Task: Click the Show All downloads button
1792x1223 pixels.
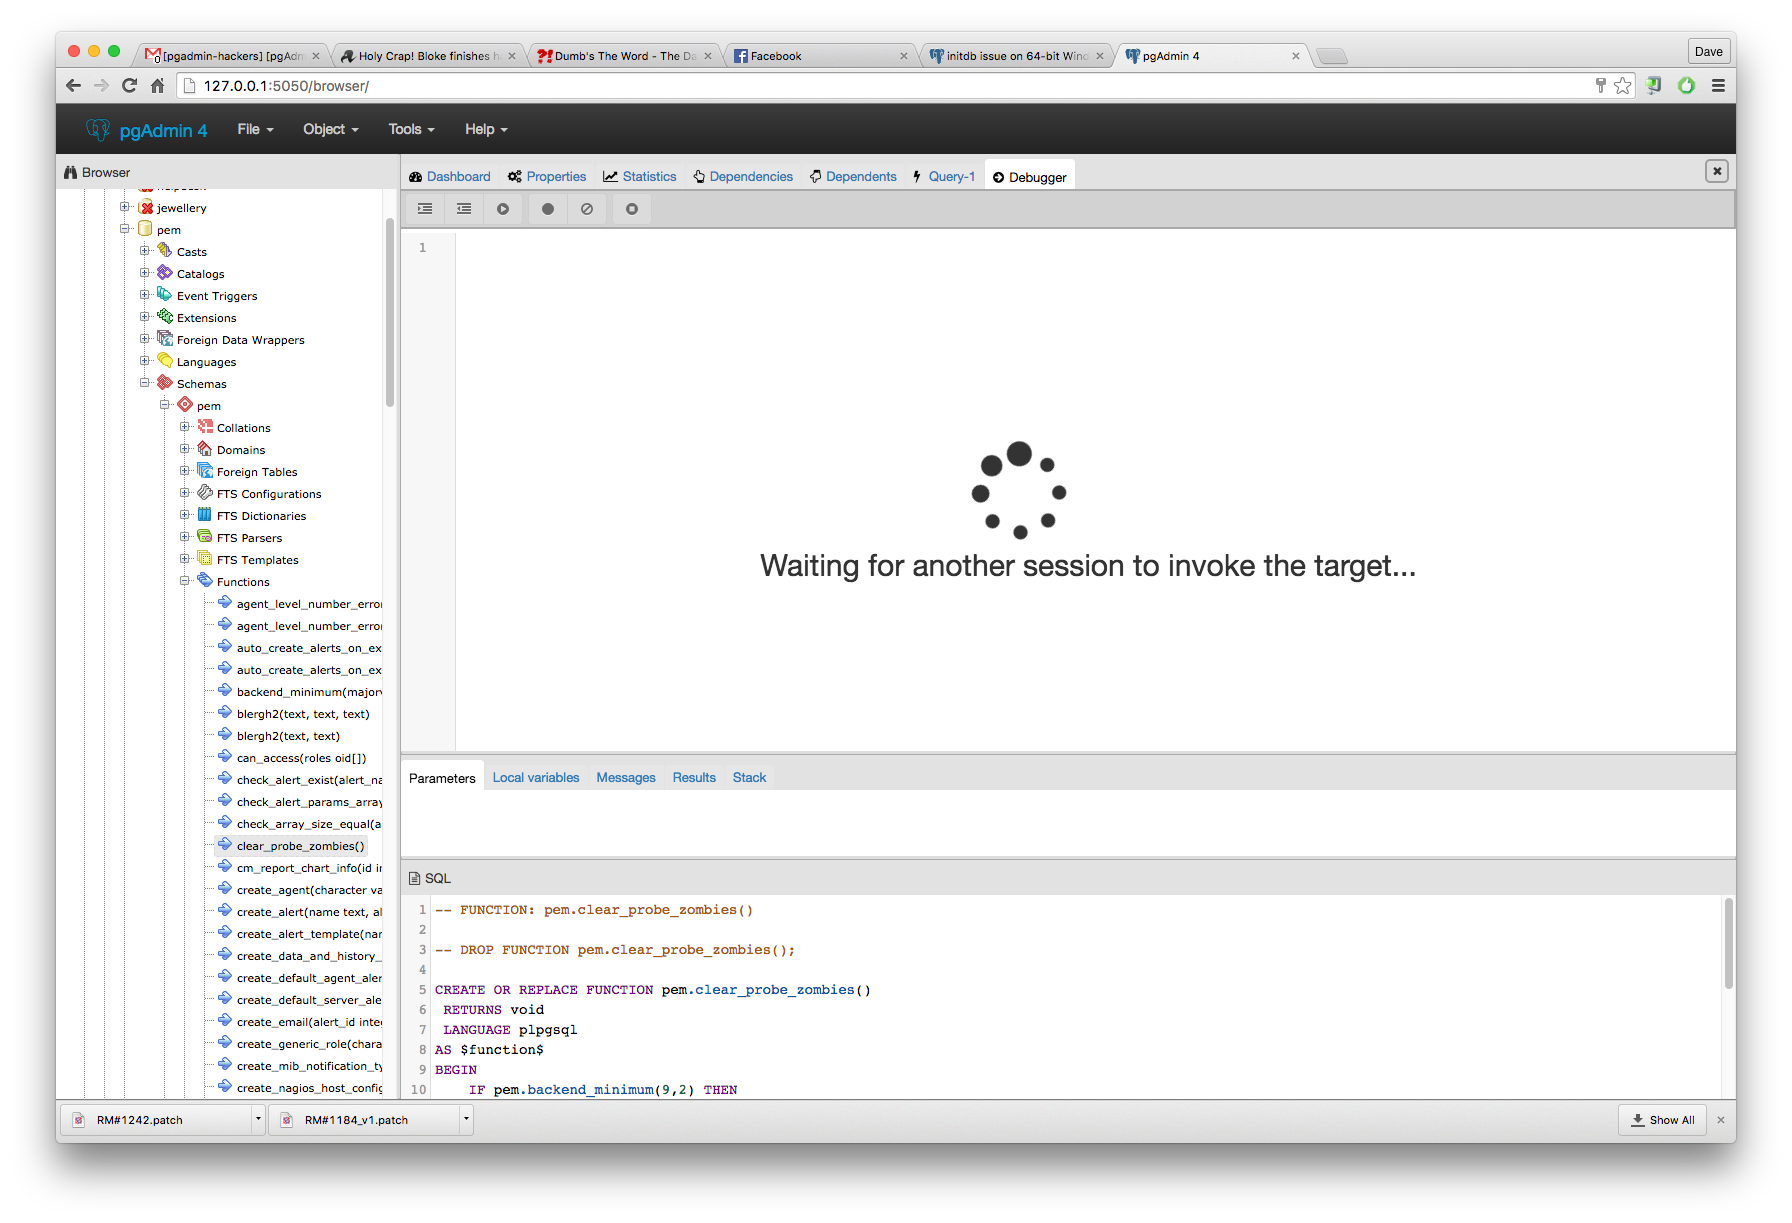Action: tap(1663, 1120)
